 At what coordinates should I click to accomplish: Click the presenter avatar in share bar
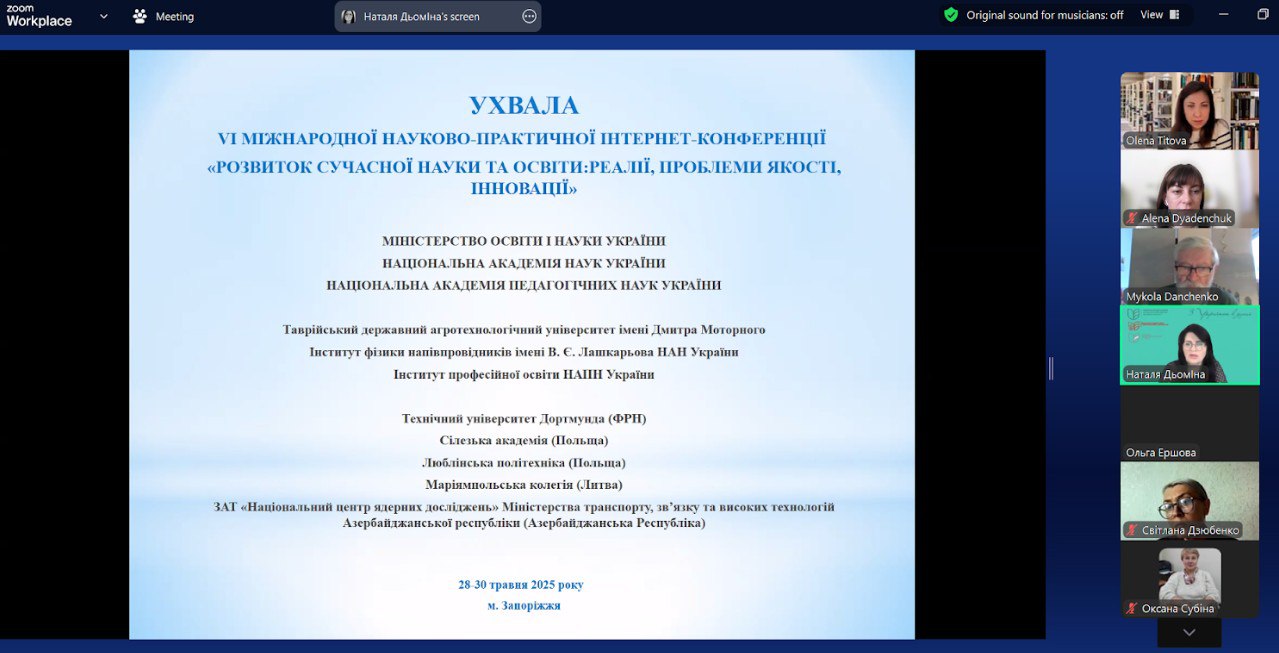point(348,16)
